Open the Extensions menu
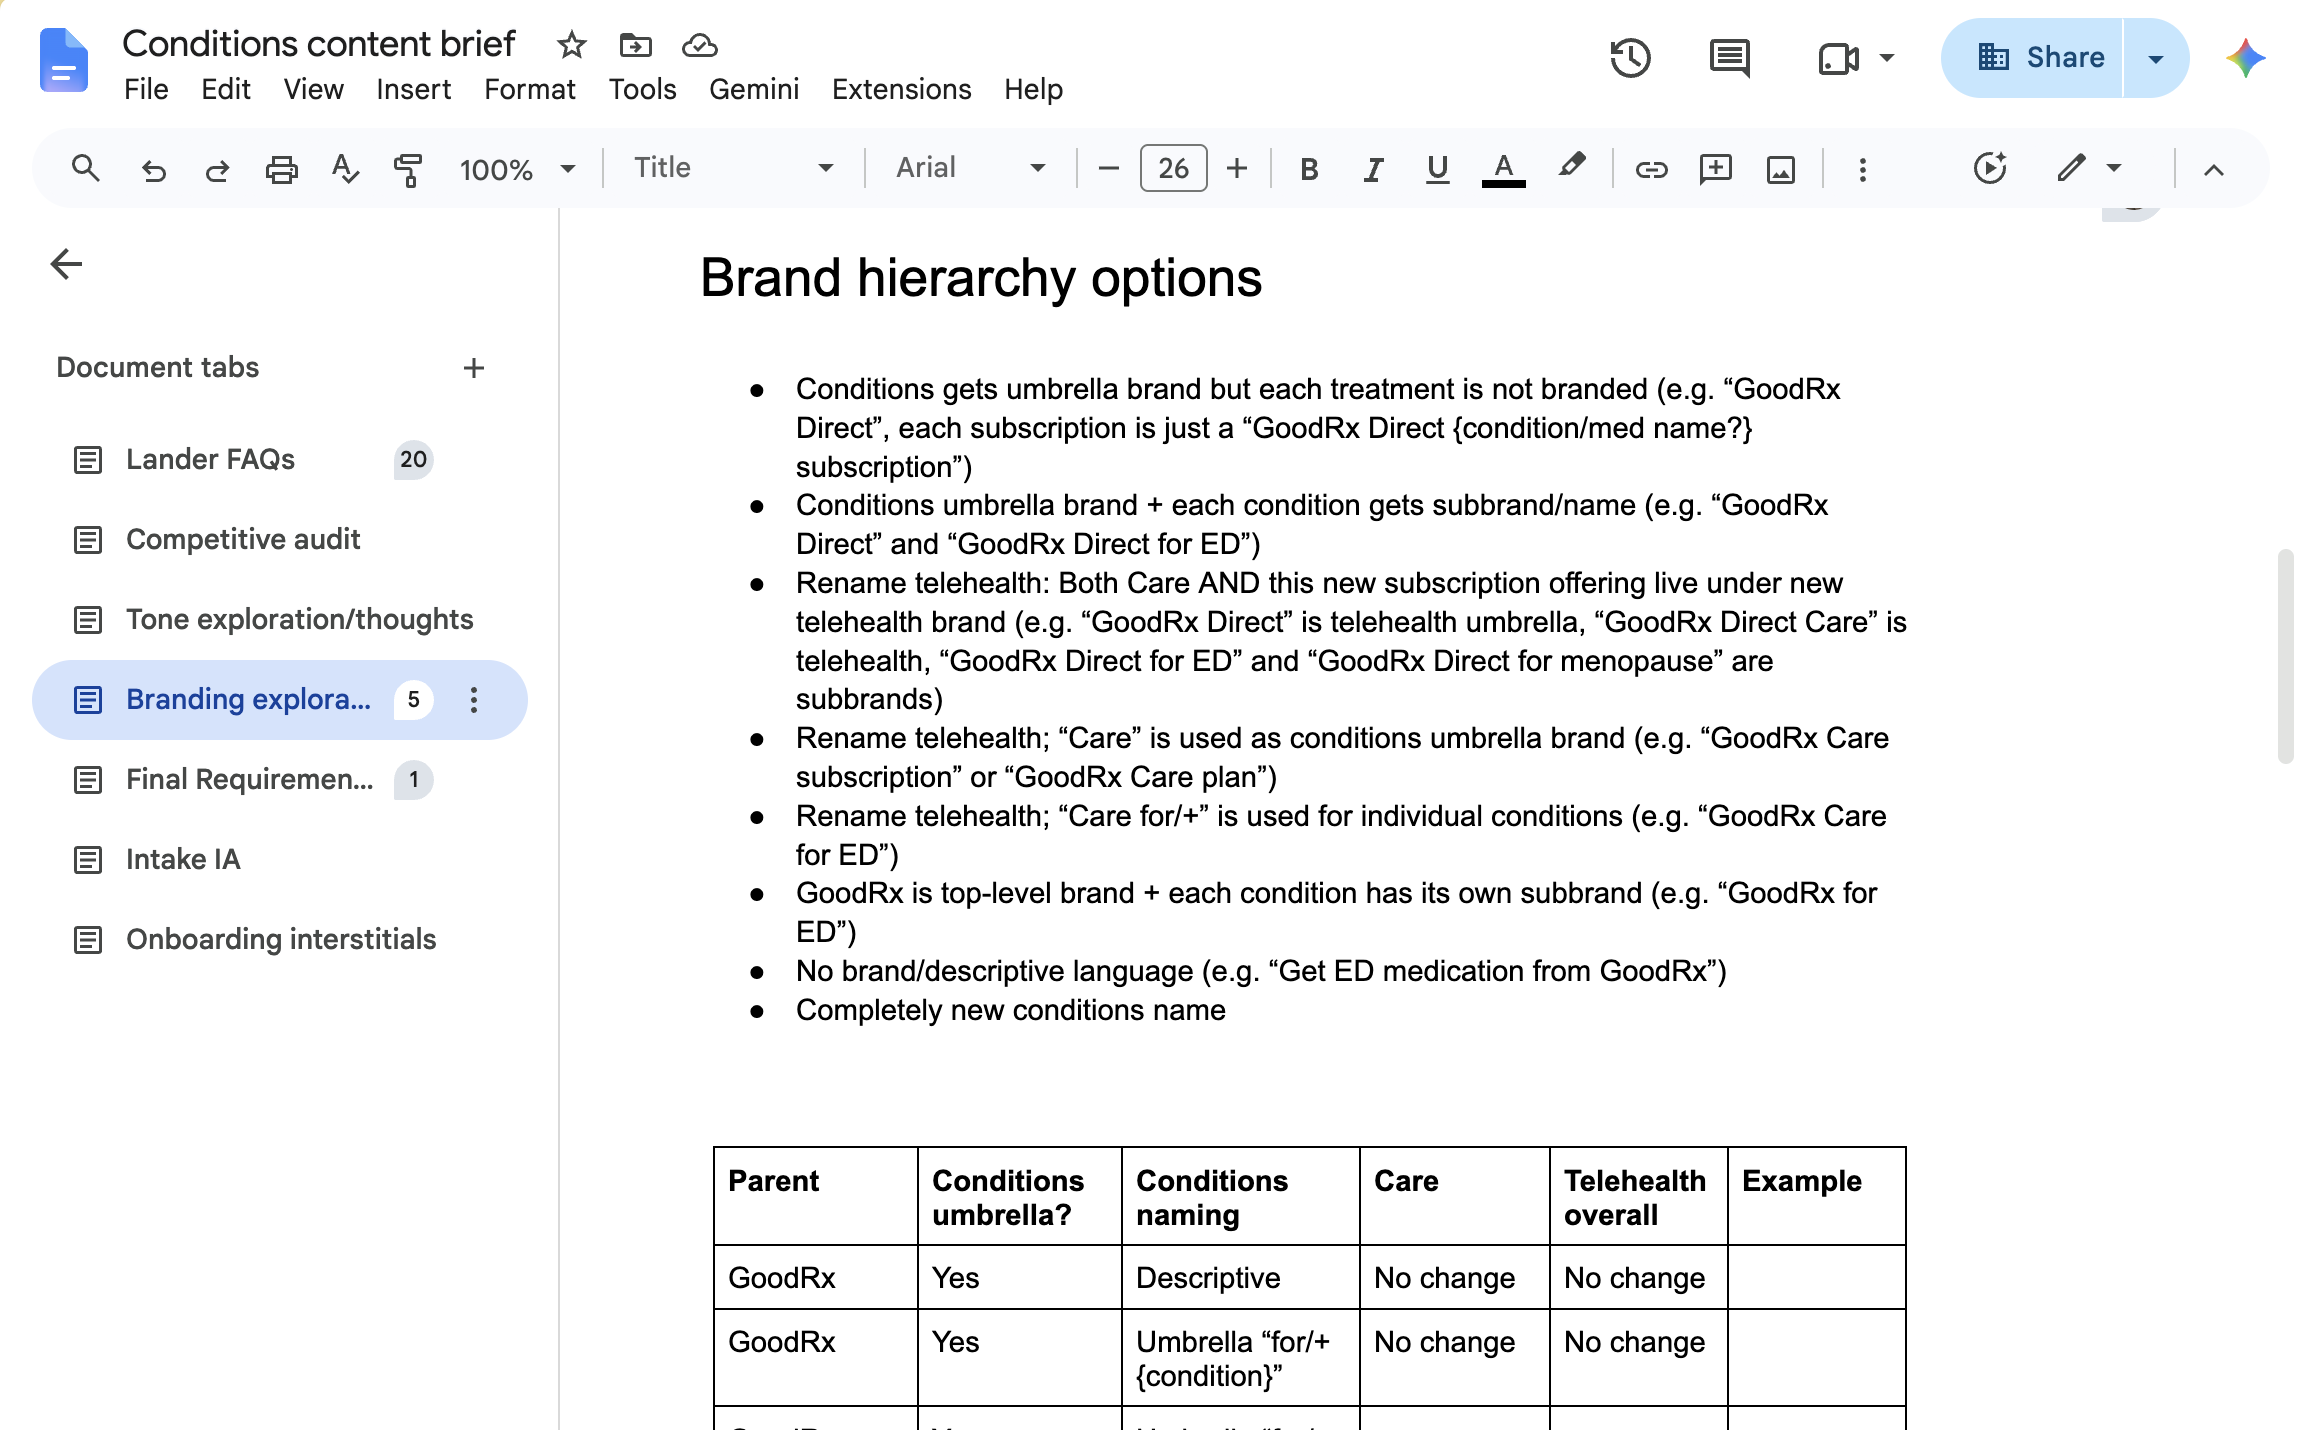The width and height of the screenshot is (2306, 1430). click(x=901, y=89)
